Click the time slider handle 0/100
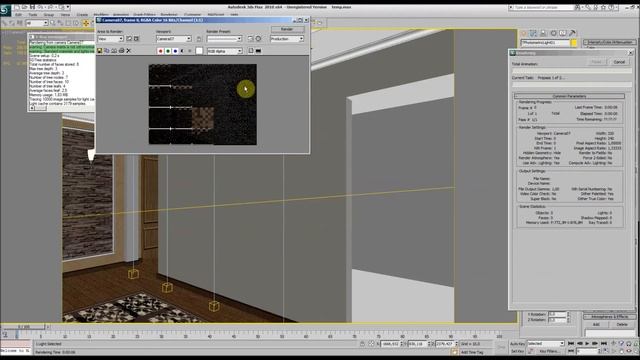The image size is (640, 360). pos(24,327)
